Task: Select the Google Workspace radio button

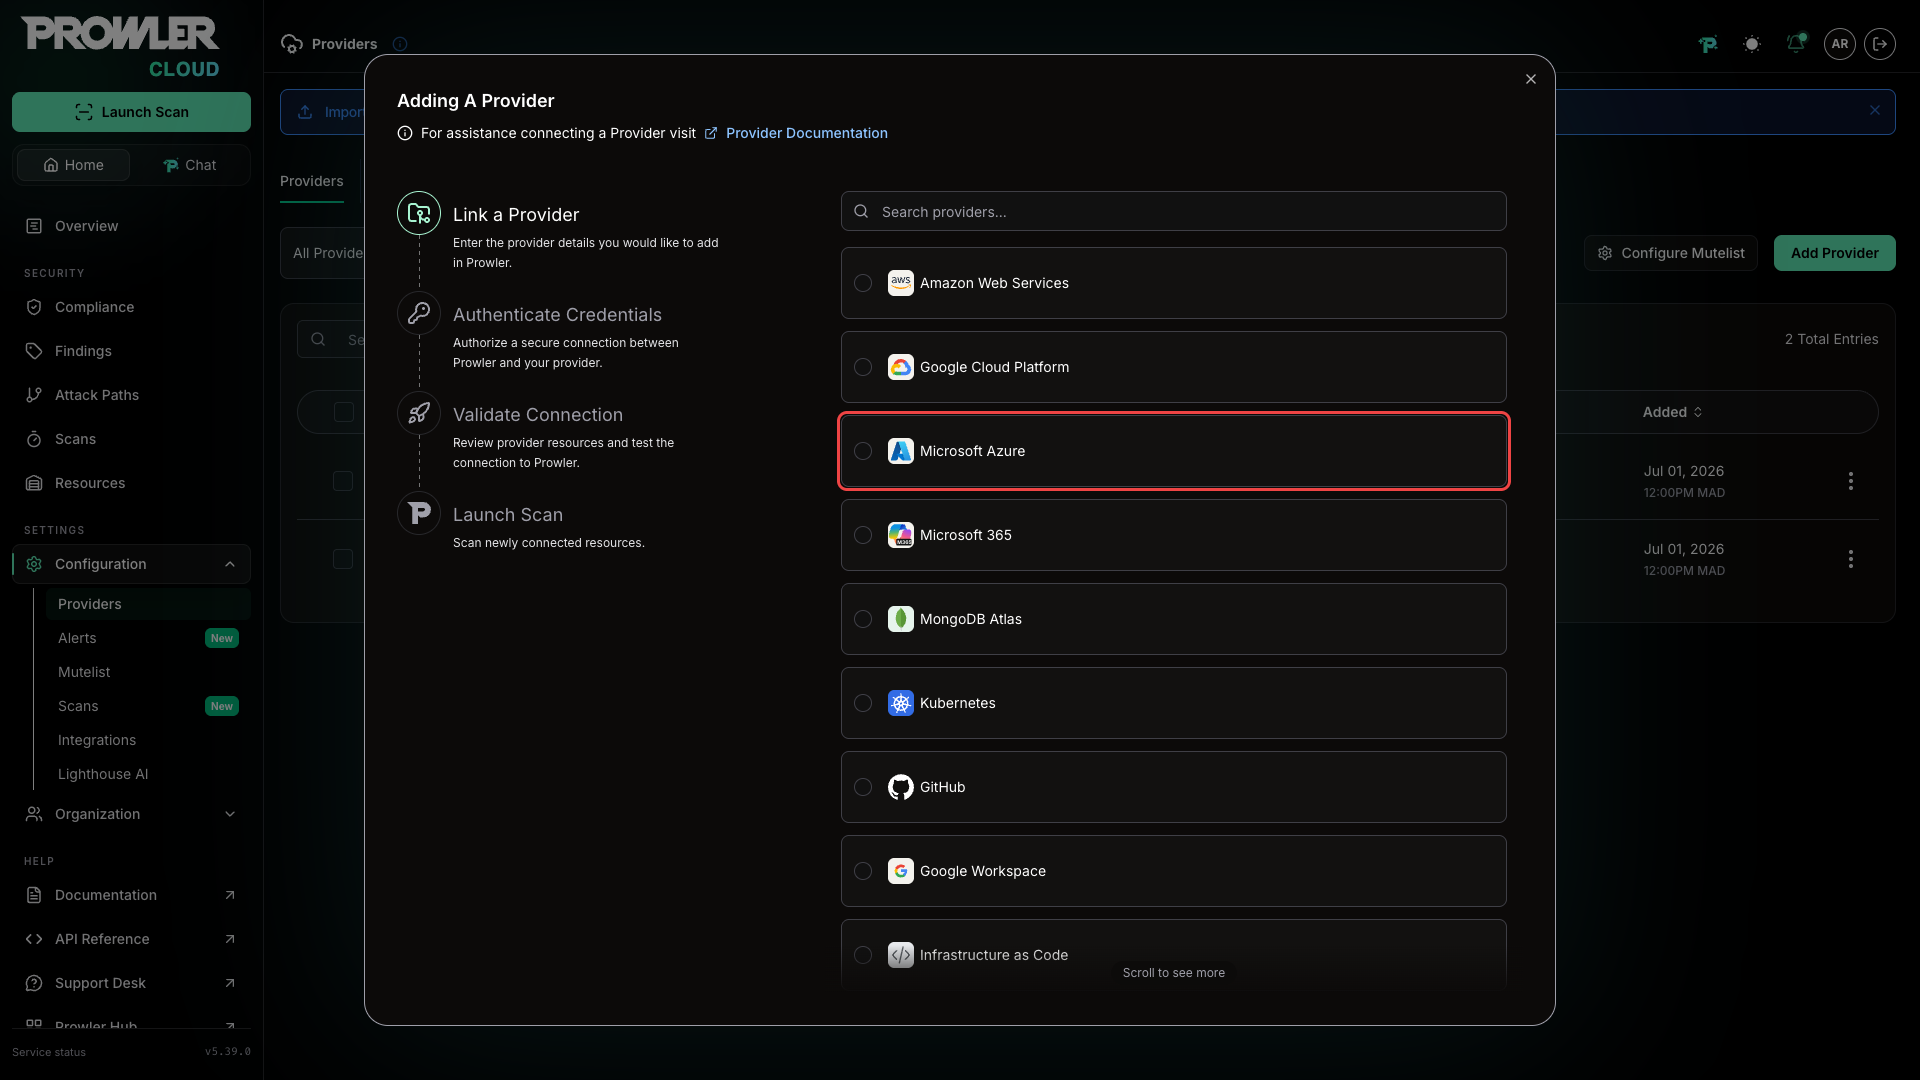Action: (863, 871)
